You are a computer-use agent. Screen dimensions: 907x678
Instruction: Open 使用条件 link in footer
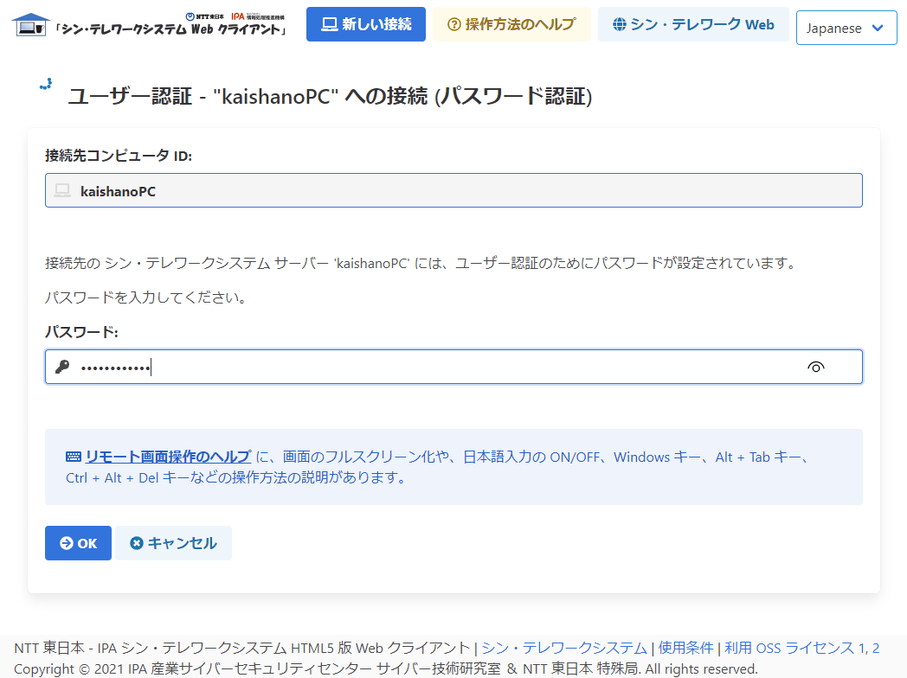pyautogui.click(x=685, y=647)
